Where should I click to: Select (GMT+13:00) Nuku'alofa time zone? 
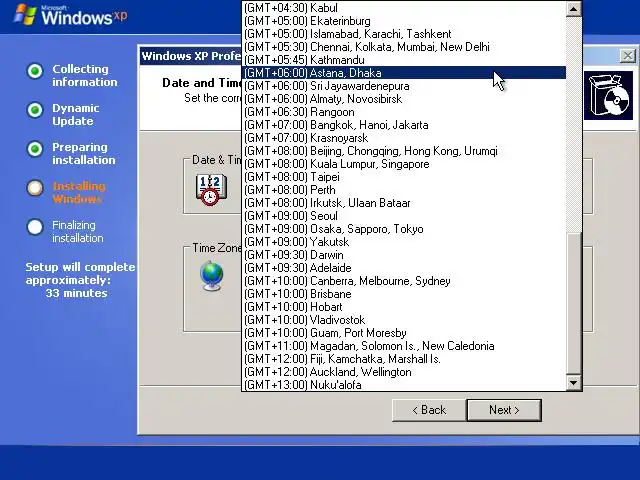click(404, 385)
